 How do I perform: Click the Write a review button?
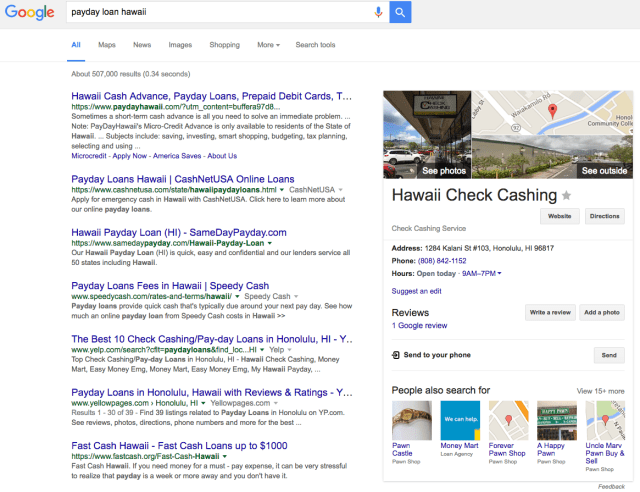pyautogui.click(x=550, y=312)
